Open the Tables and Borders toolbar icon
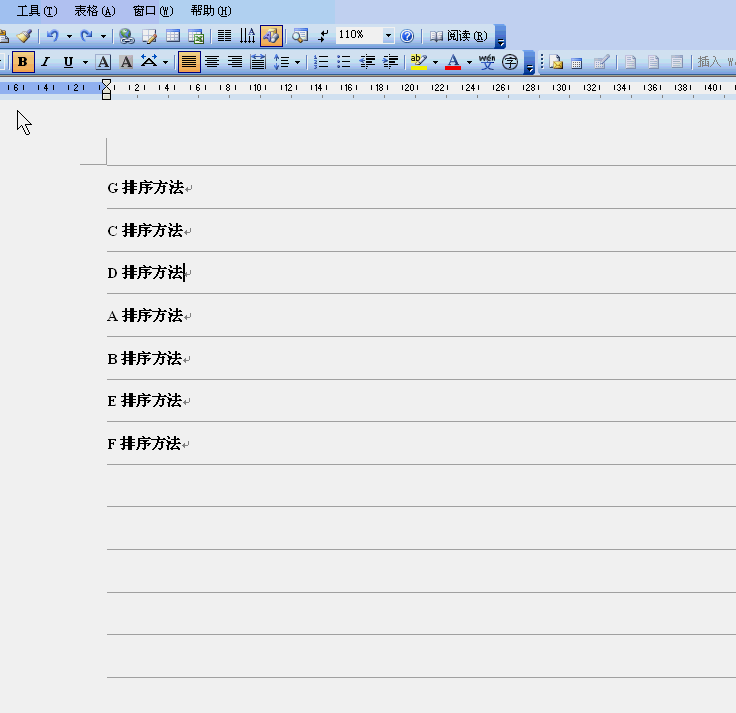This screenshot has width=736, height=713. 150,36
